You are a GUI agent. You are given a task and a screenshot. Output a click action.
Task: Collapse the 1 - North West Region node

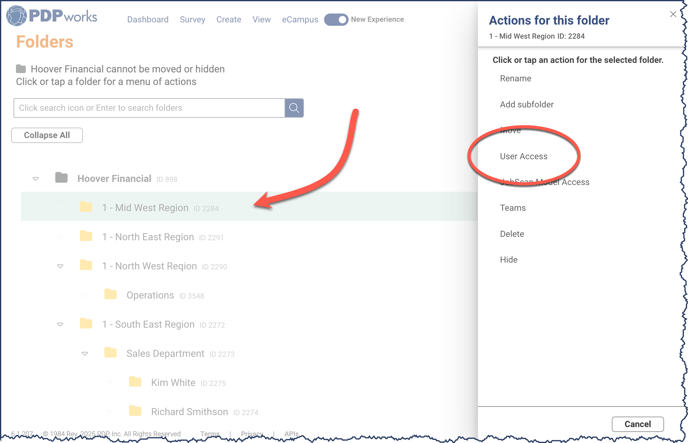(60, 266)
